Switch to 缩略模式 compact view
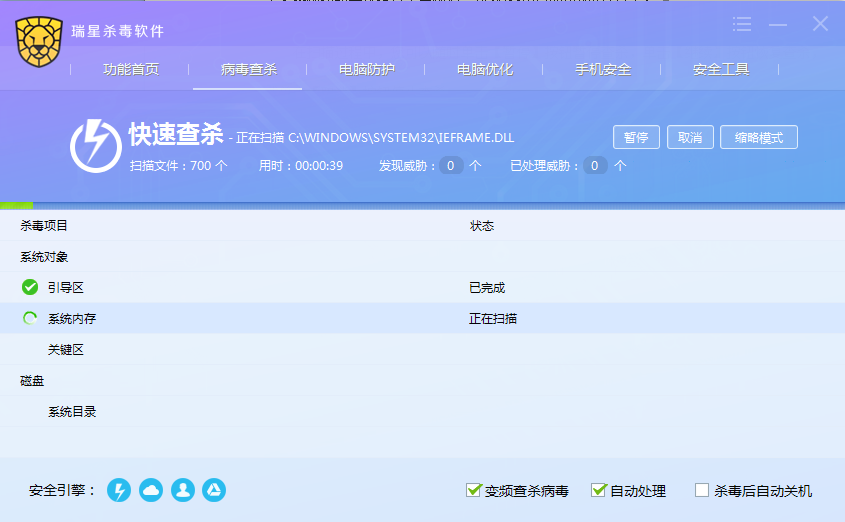The width and height of the screenshot is (845, 522). (758, 137)
